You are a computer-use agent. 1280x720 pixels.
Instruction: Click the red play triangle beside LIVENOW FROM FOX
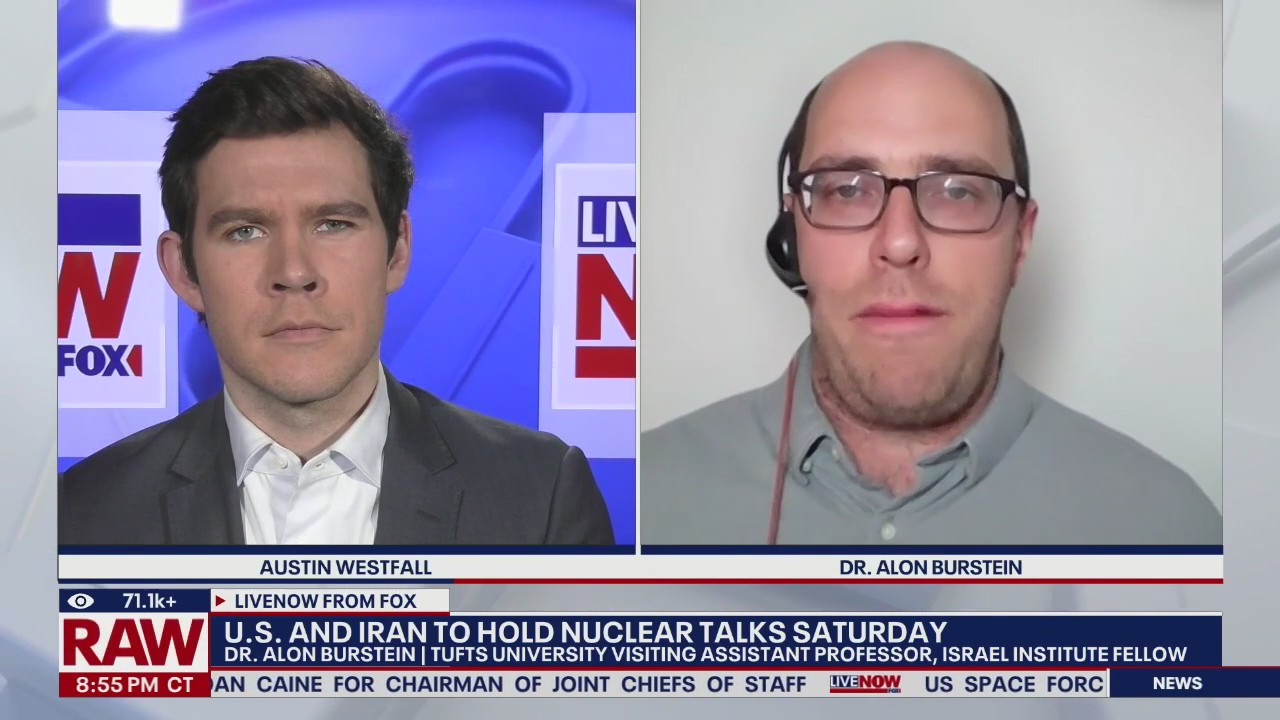tap(220, 601)
